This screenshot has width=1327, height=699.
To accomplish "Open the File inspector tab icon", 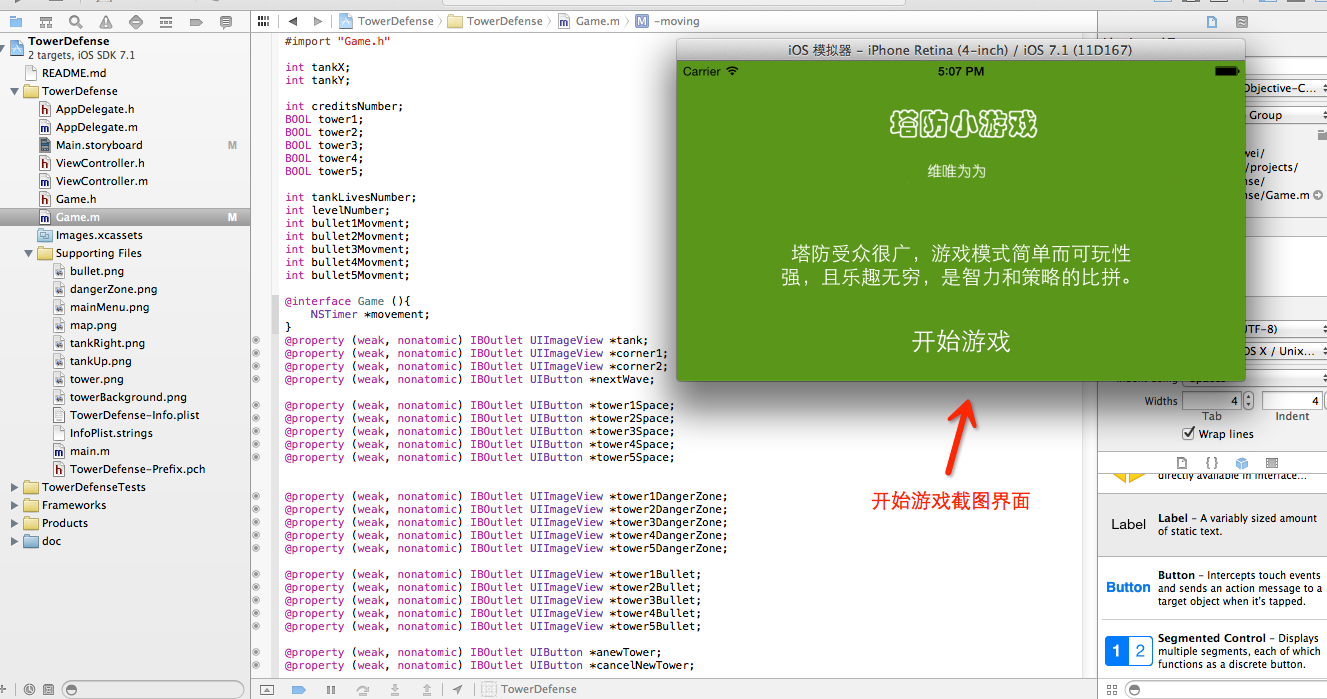I will [x=1212, y=21].
